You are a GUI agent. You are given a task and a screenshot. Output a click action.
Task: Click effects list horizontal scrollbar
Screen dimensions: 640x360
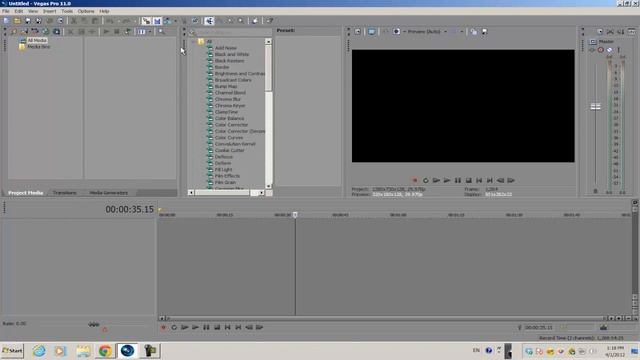pyautogui.click(x=226, y=193)
